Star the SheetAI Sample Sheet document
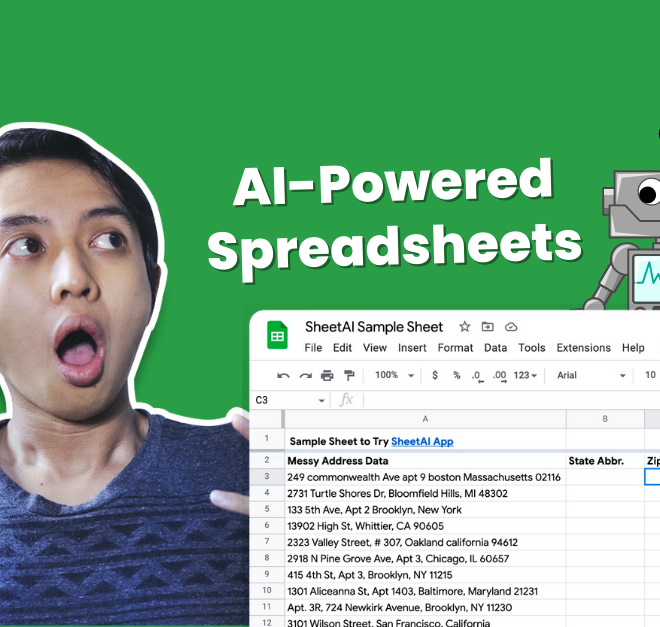This screenshot has height=627, width=660. [x=464, y=327]
